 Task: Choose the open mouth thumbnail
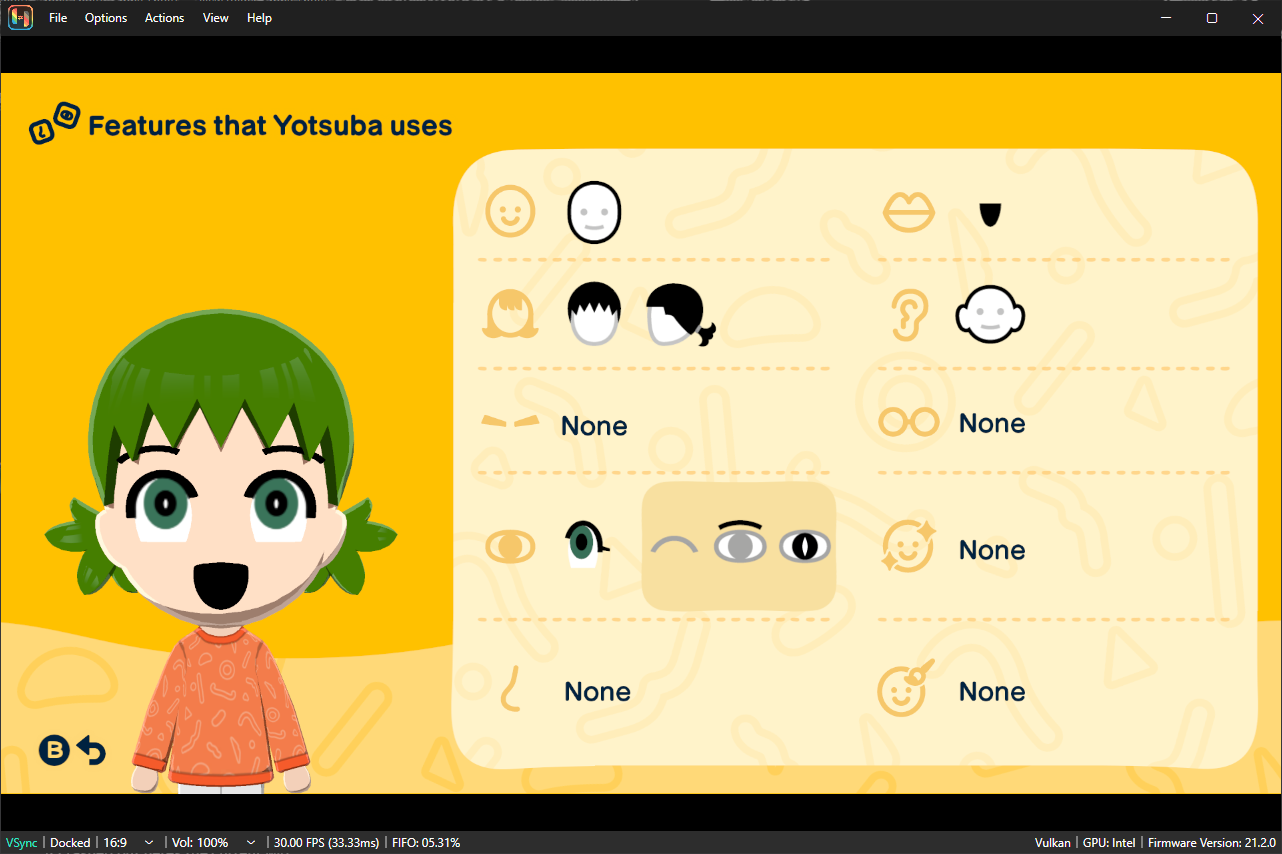click(990, 214)
